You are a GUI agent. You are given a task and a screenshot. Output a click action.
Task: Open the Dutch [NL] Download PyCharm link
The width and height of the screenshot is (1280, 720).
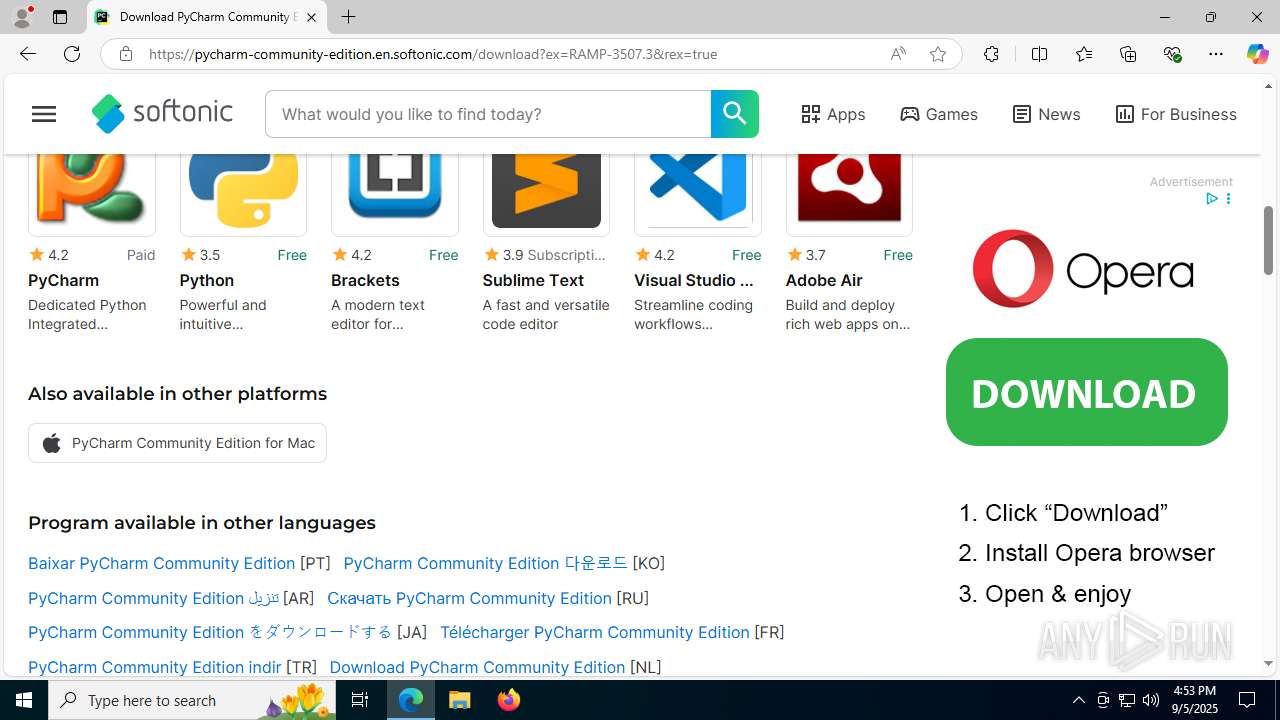click(x=477, y=667)
